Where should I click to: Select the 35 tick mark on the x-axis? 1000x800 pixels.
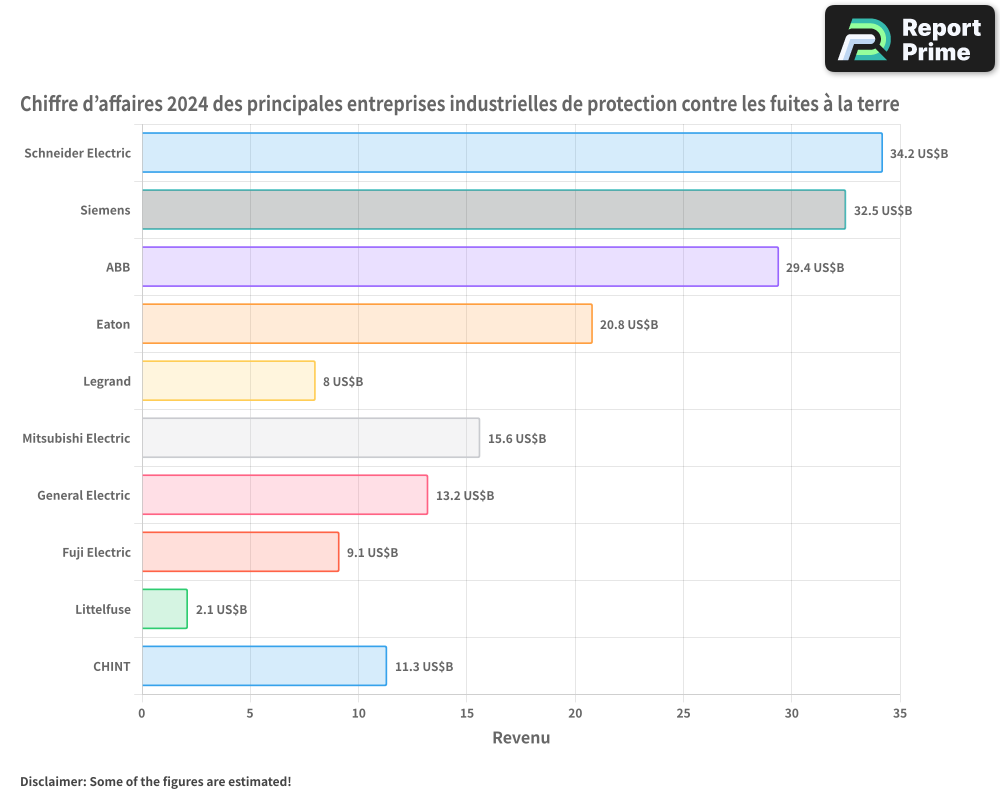click(x=899, y=712)
